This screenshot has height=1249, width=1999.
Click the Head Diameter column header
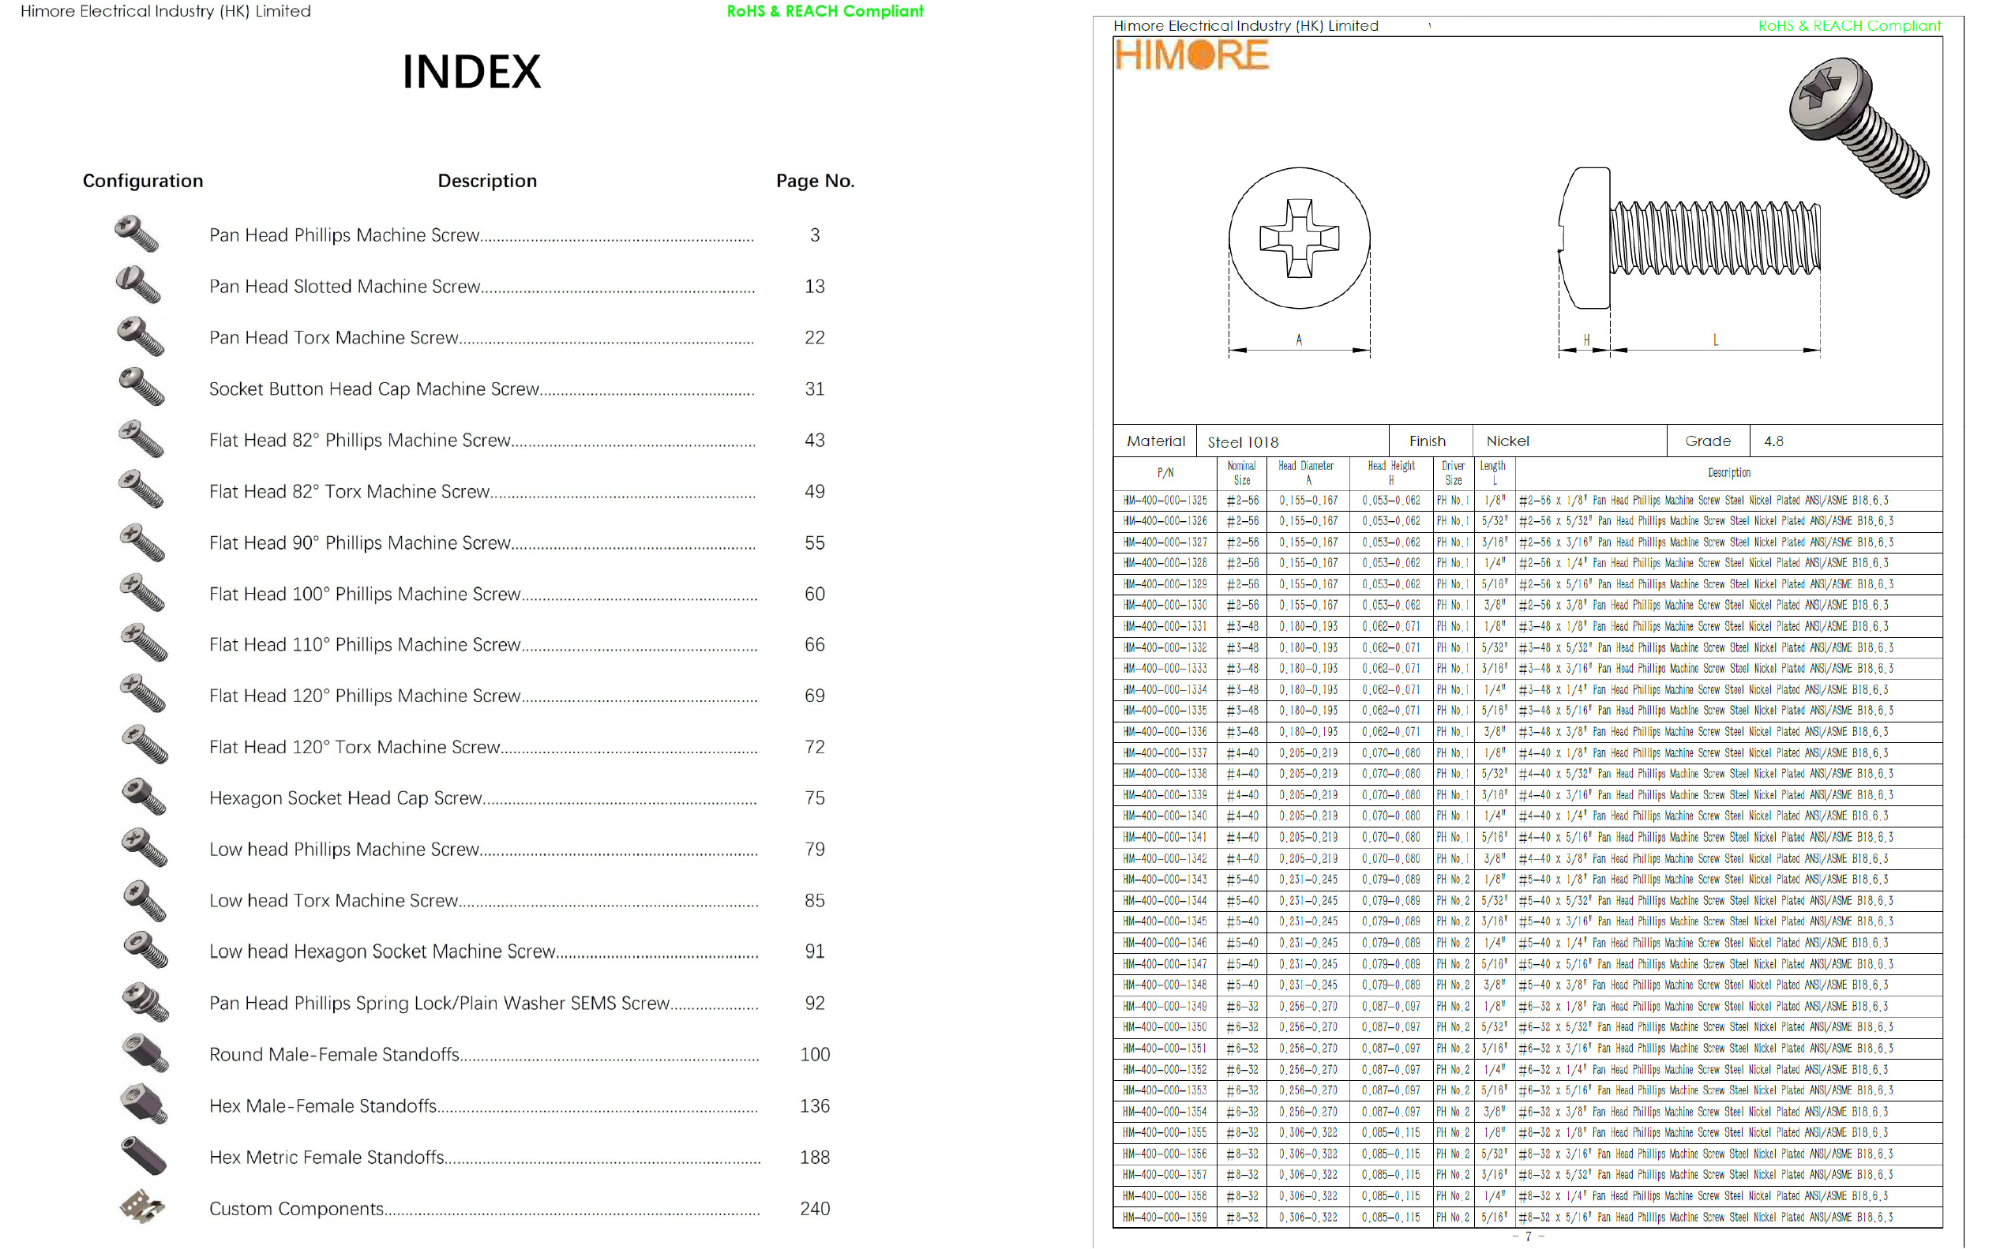click(x=1305, y=472)
